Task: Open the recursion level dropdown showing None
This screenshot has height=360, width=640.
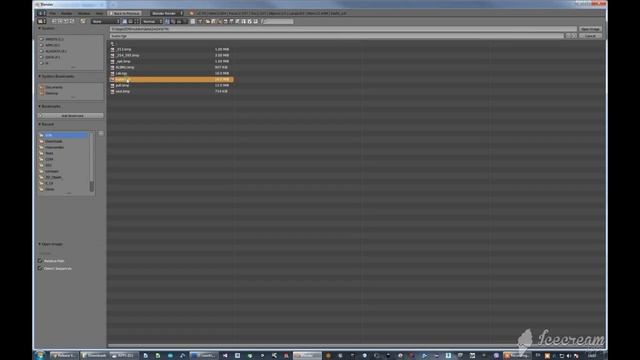Action: (105, 21)
